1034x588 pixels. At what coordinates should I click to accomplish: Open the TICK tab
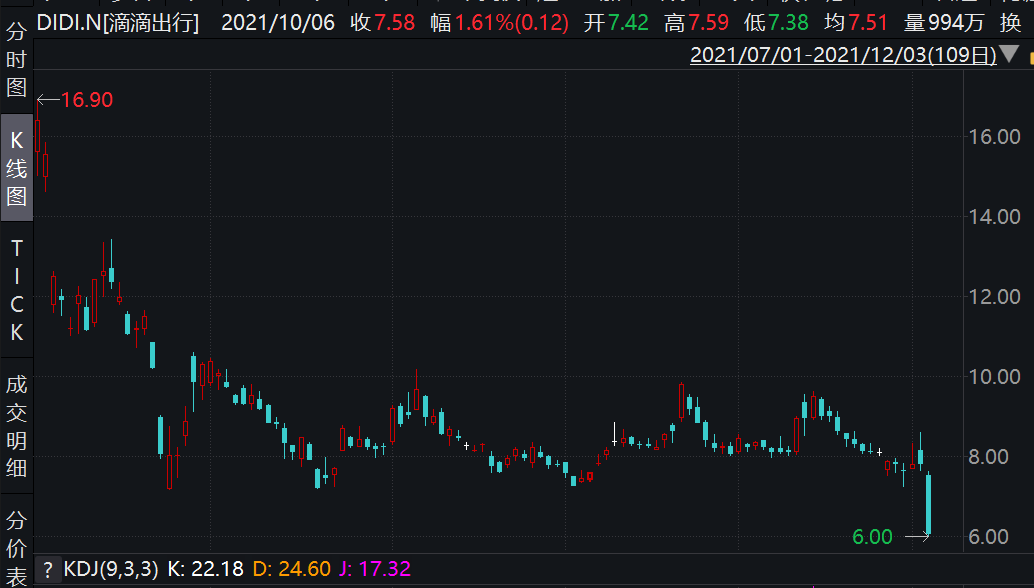pos(16,291)
